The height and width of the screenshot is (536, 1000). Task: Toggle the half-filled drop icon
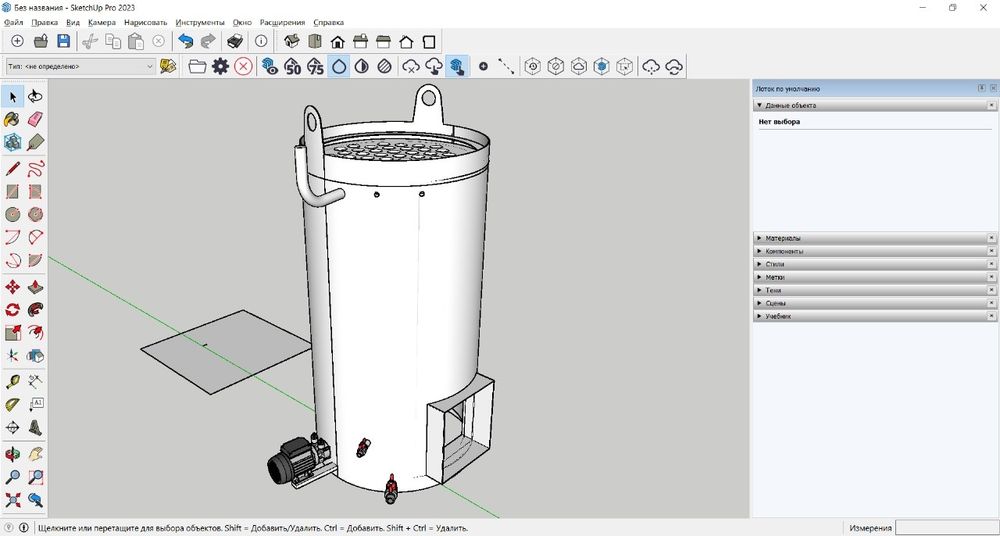pos(362,66)
